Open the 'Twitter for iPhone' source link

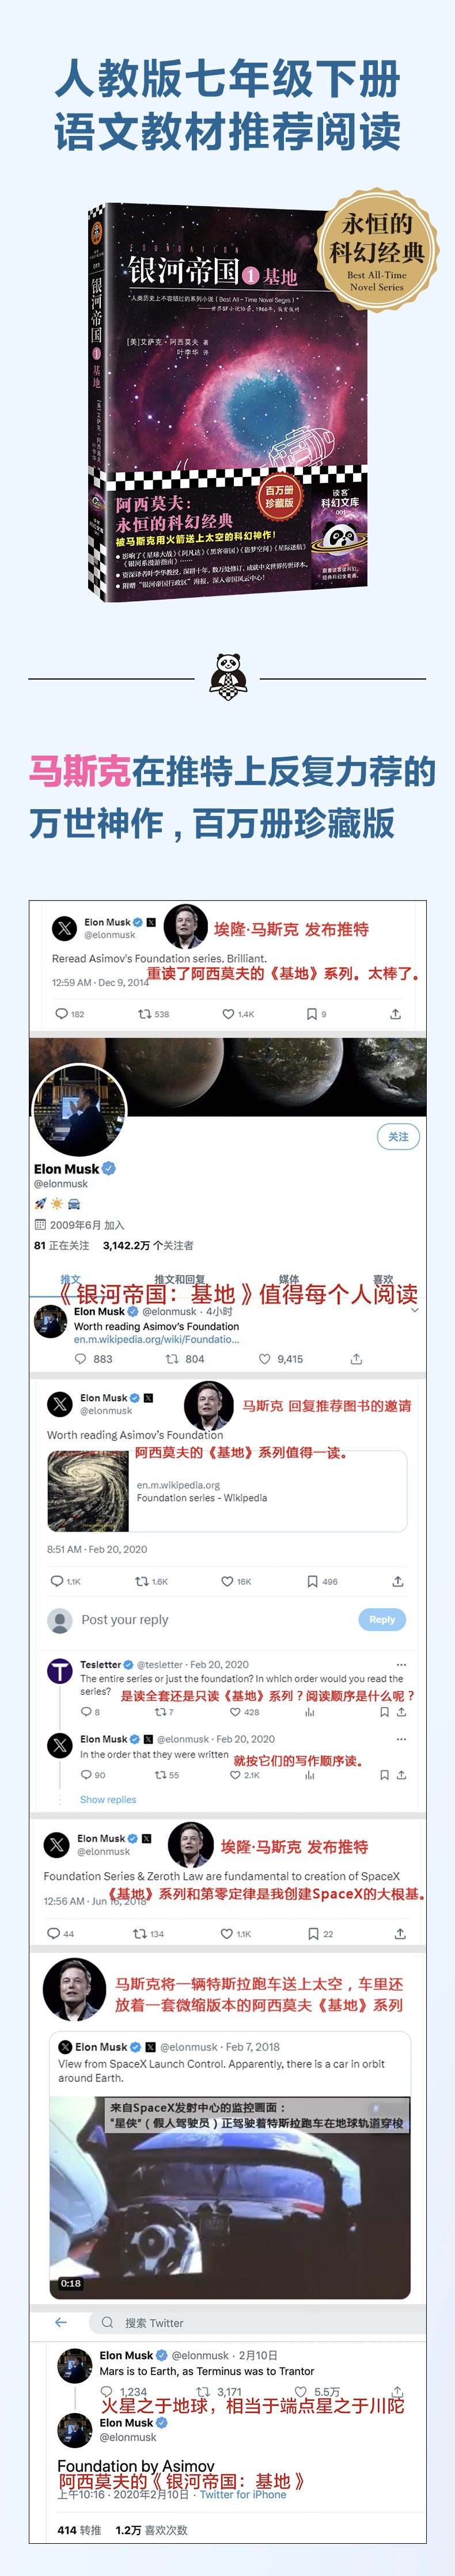click(243, 2494)
